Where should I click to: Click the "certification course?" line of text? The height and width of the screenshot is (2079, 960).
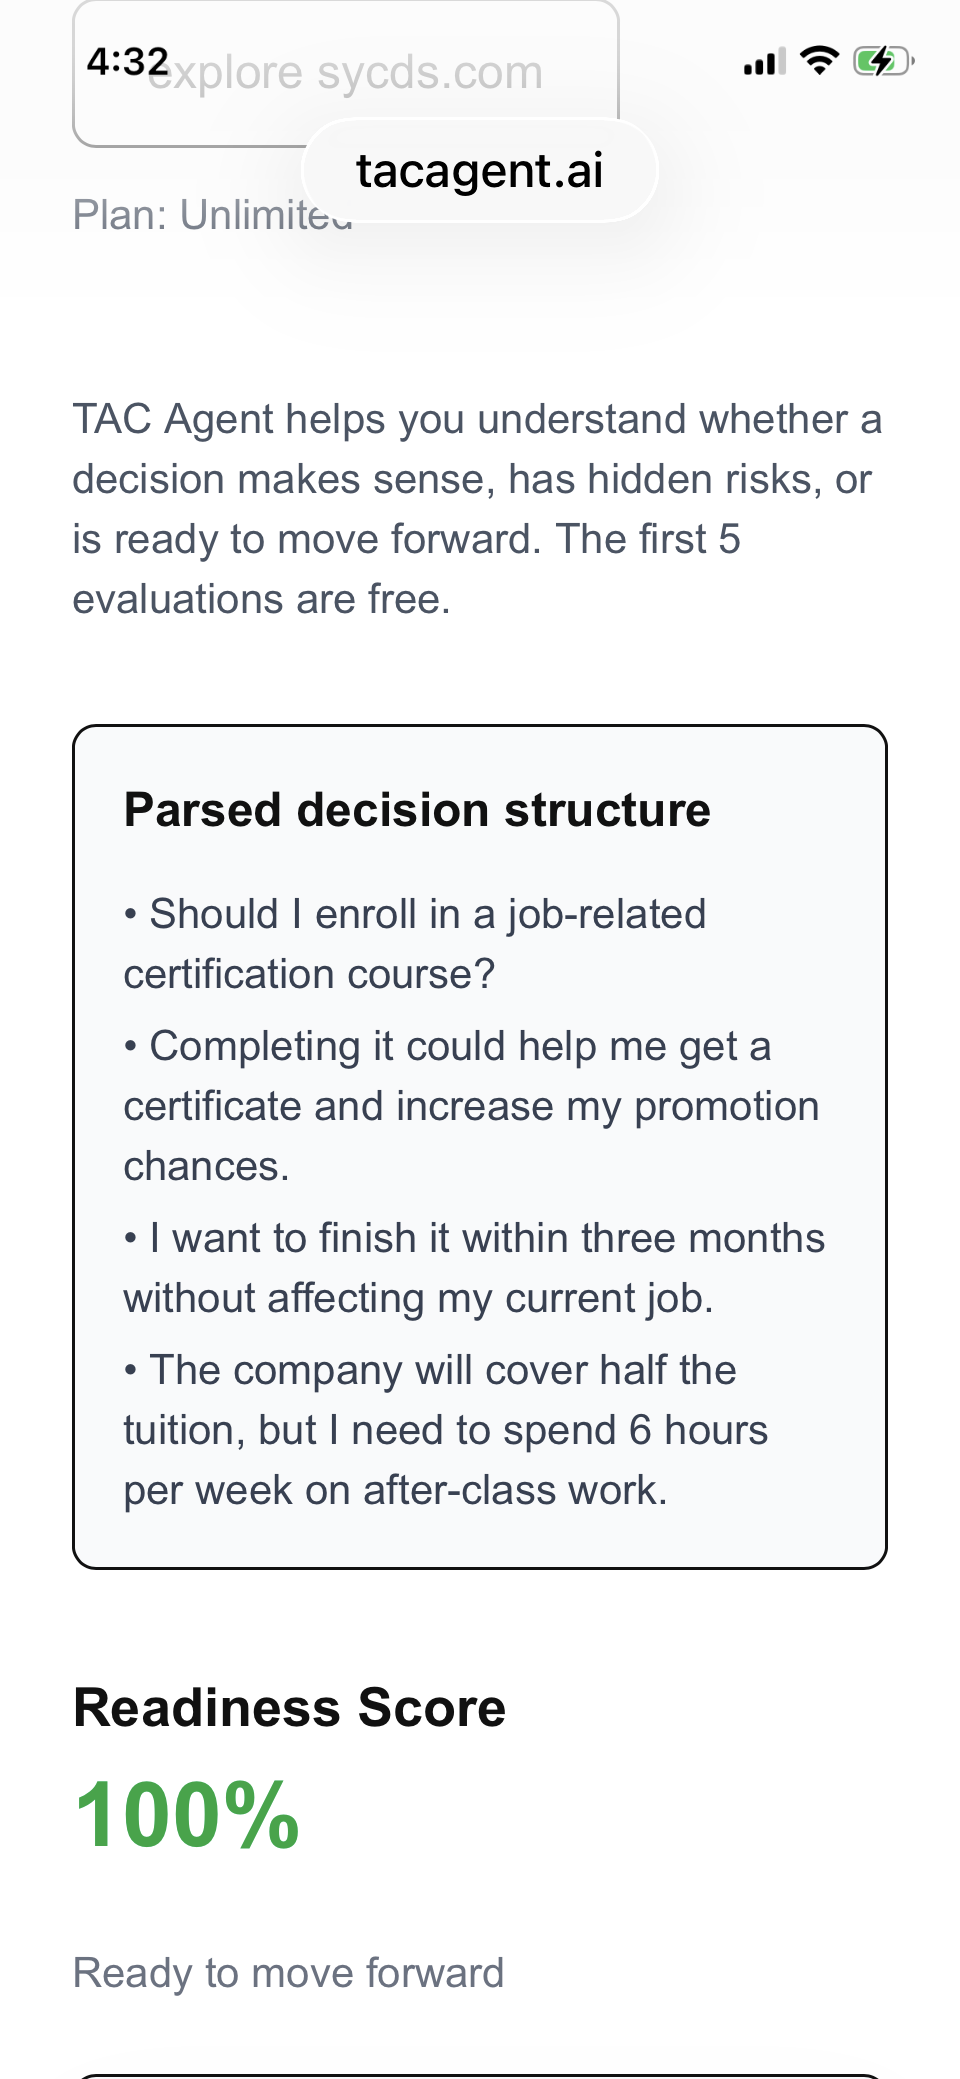[309, 974]
